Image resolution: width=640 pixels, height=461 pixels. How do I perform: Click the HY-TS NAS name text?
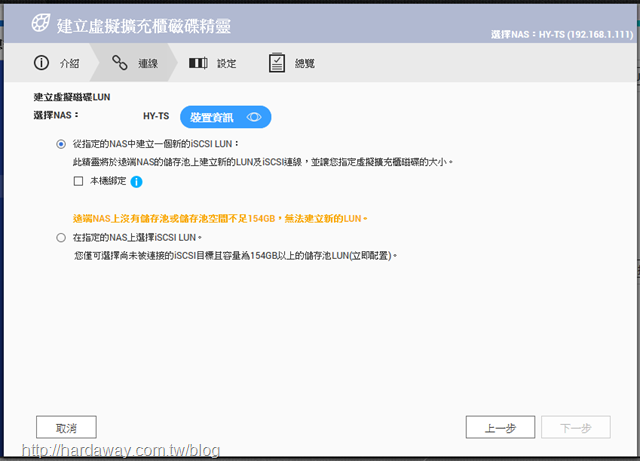tap(156, 116)
